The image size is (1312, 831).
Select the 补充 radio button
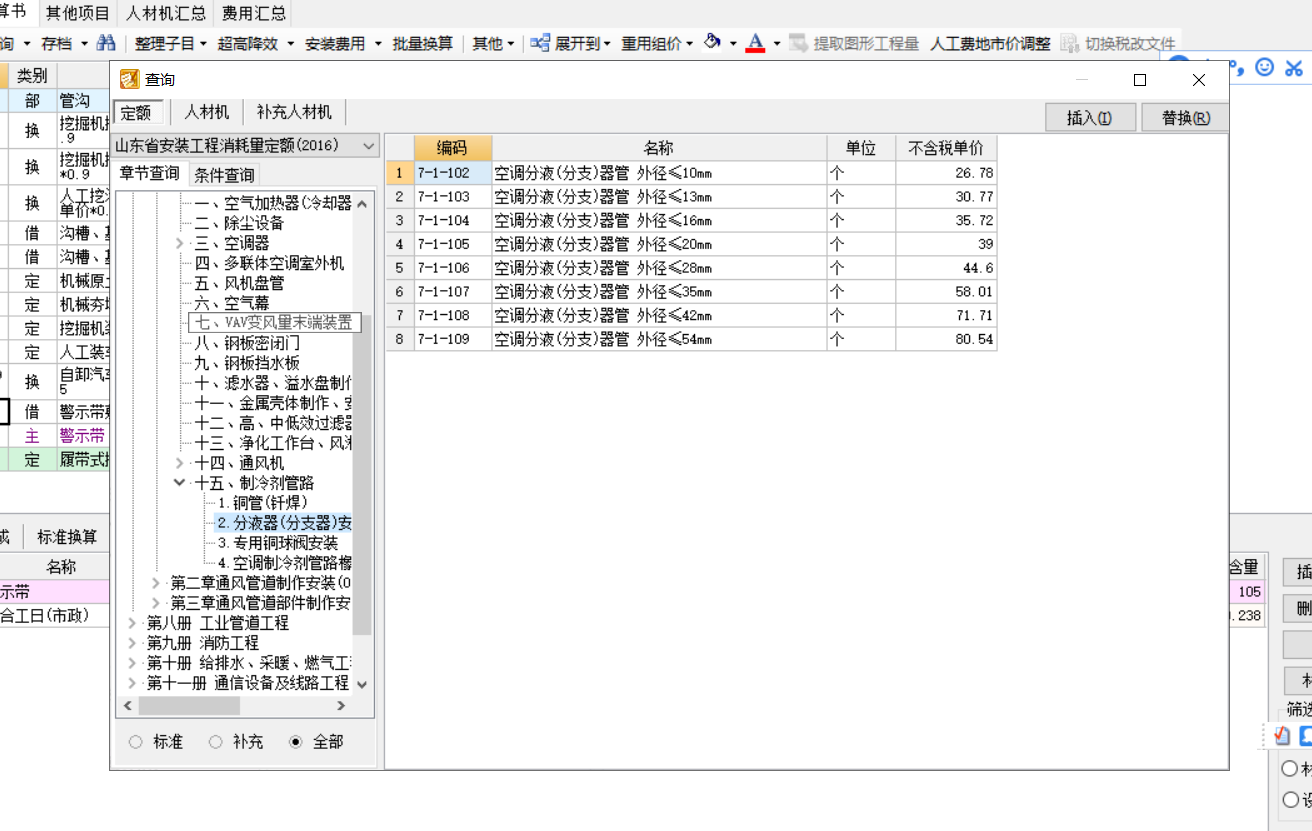tap(216, 742)
